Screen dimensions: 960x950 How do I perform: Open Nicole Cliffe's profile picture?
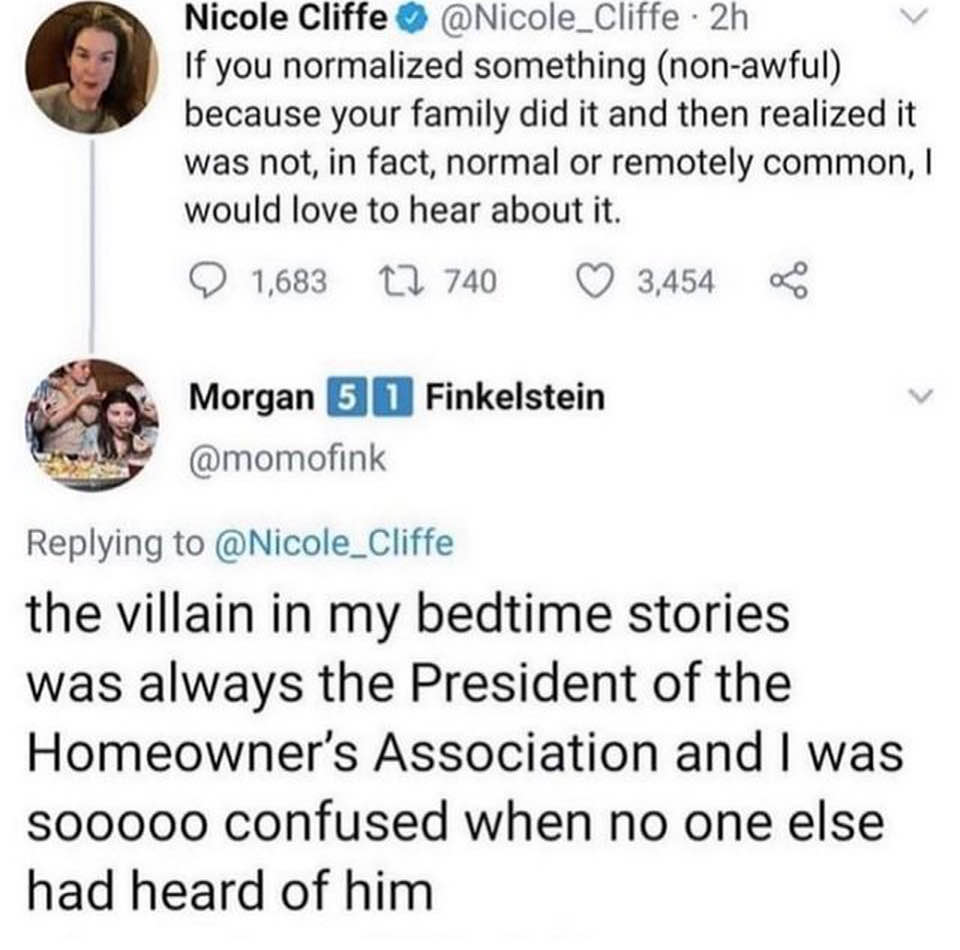pos(91,68)
